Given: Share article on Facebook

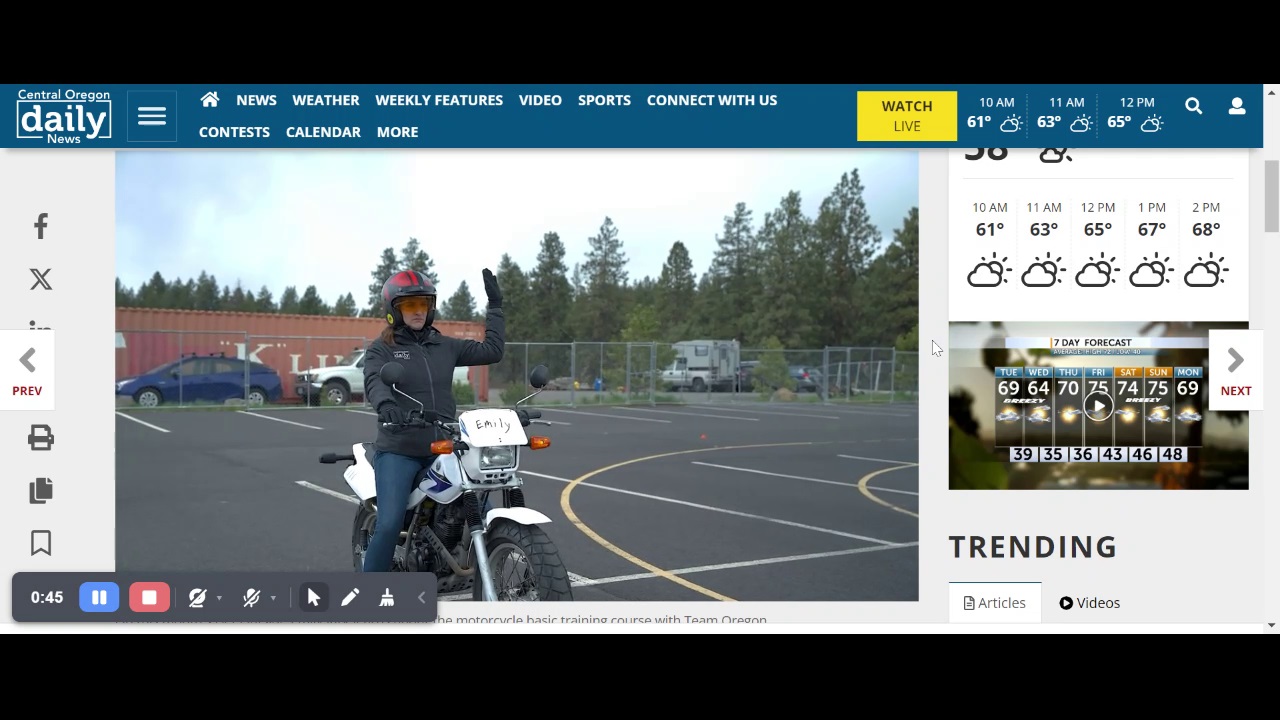Looking at the screenshot, I should (x=41, y=226).
